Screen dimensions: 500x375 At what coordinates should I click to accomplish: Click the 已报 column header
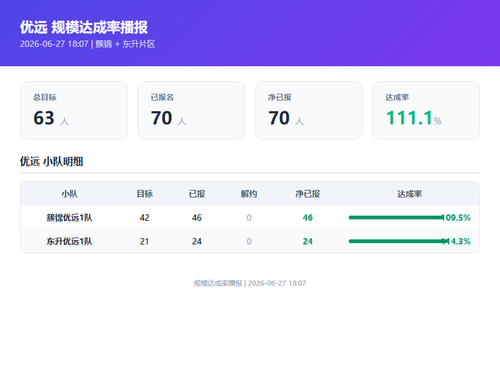click(197, 194)
